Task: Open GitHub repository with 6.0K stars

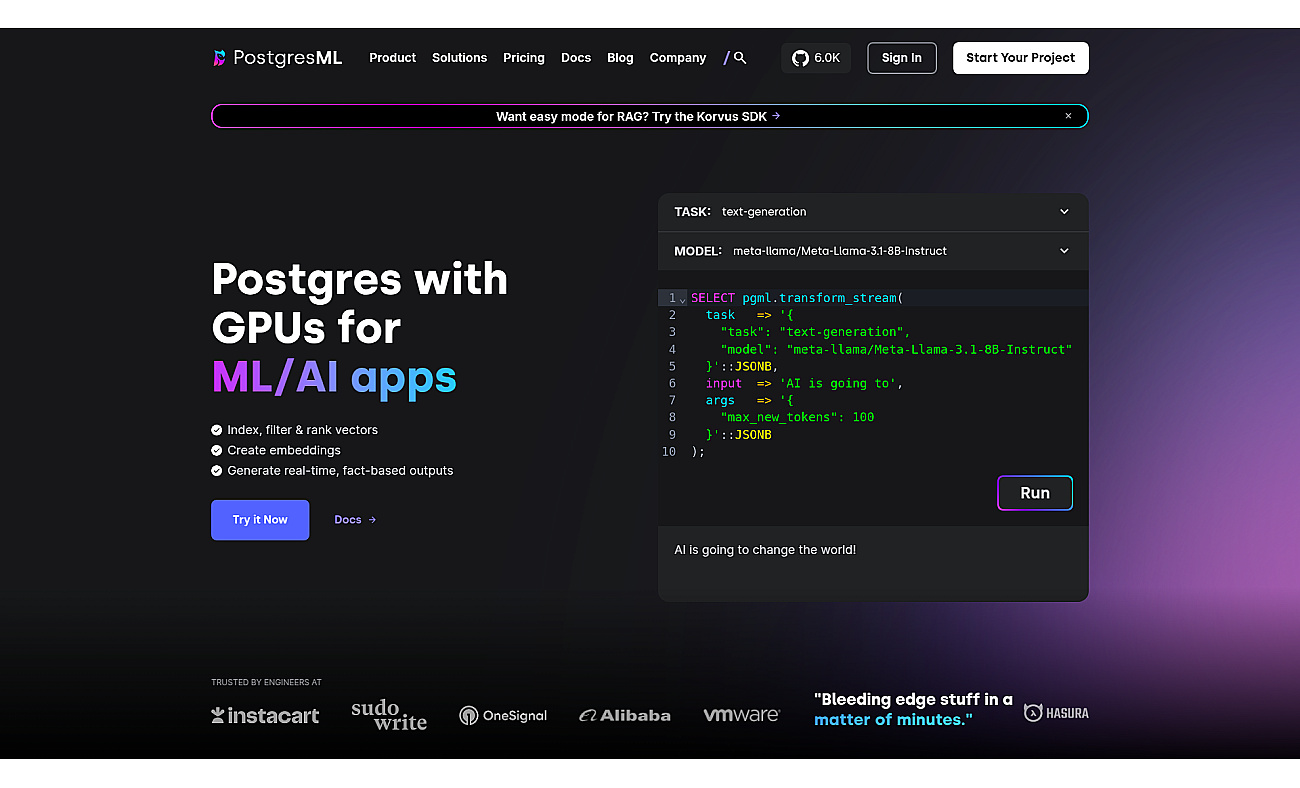Action: 816,58
